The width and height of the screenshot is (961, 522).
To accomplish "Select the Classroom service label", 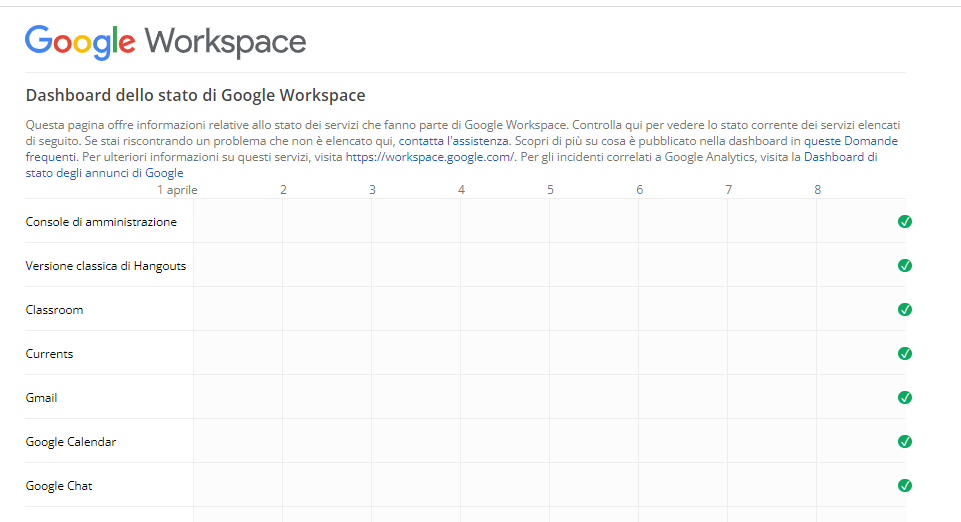I will click(55, 310).
